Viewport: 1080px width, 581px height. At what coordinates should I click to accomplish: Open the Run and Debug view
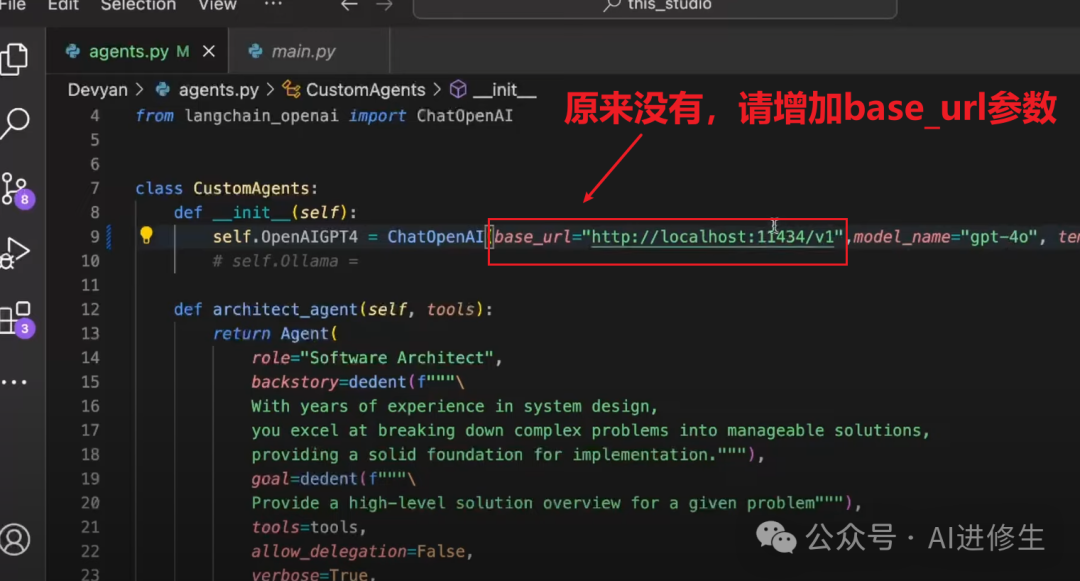(15, 253)
